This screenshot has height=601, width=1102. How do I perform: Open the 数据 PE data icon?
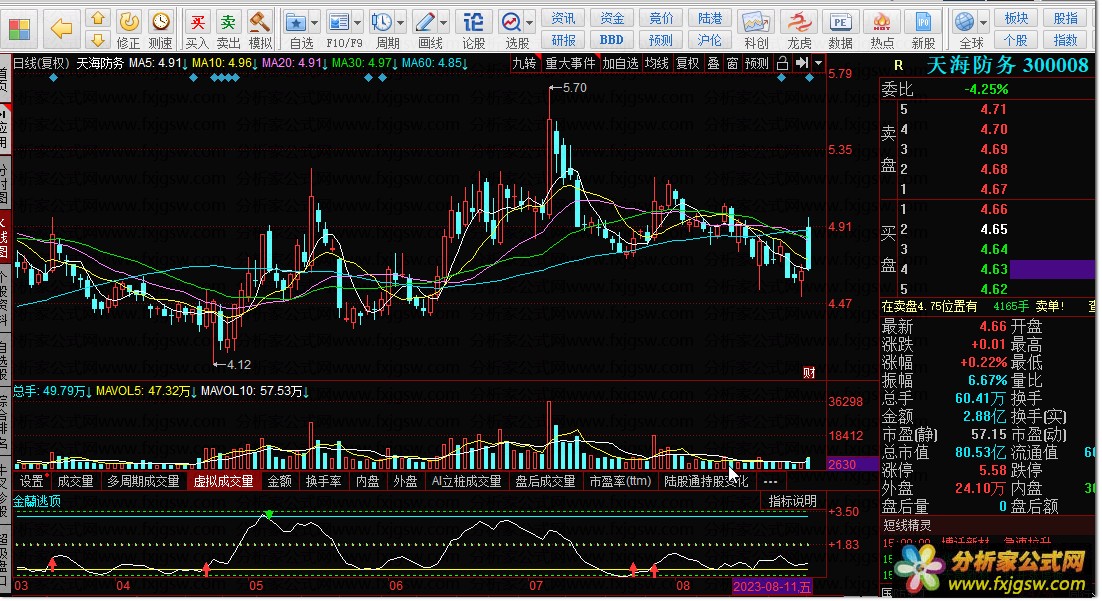pyautogui.click(x=841, y=22)
